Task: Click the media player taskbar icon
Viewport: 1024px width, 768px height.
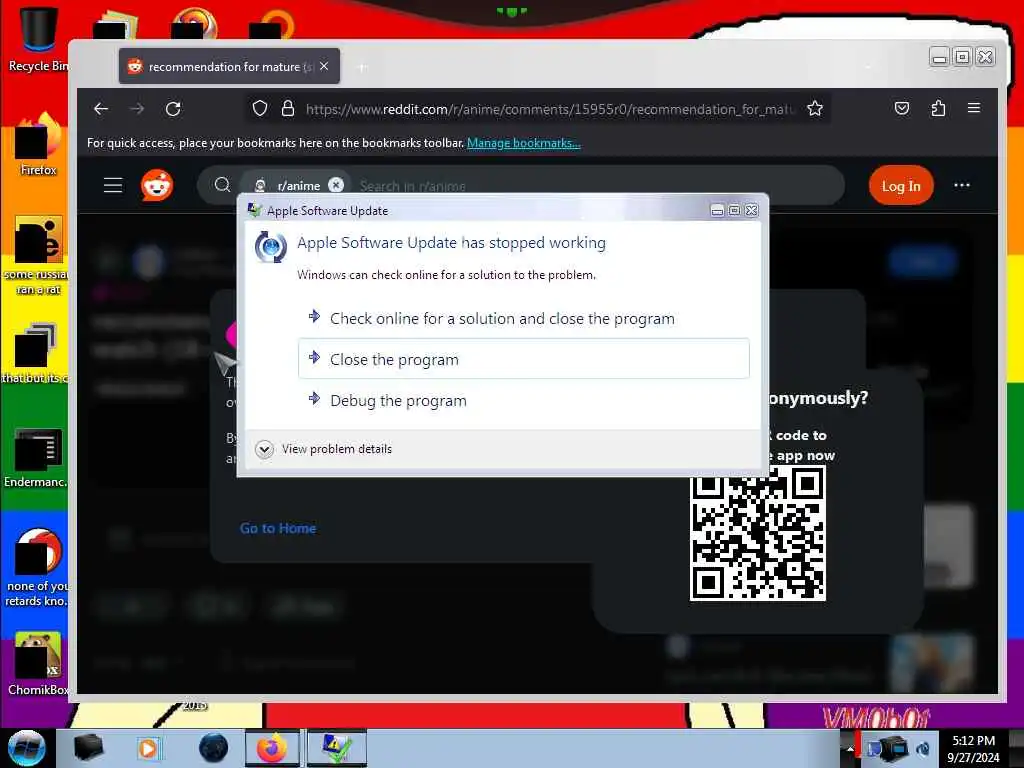Action: click(x=148, y=748)
